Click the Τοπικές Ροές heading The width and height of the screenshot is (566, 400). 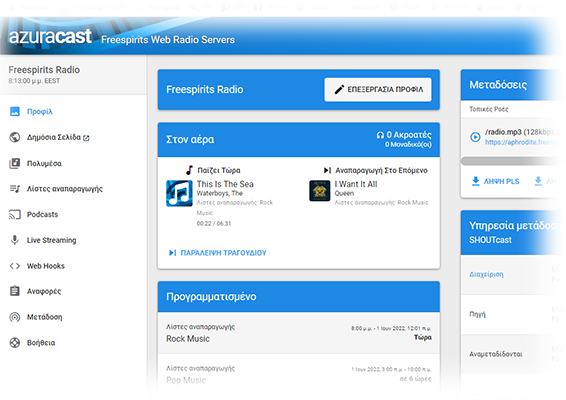(x=489, y=109)
